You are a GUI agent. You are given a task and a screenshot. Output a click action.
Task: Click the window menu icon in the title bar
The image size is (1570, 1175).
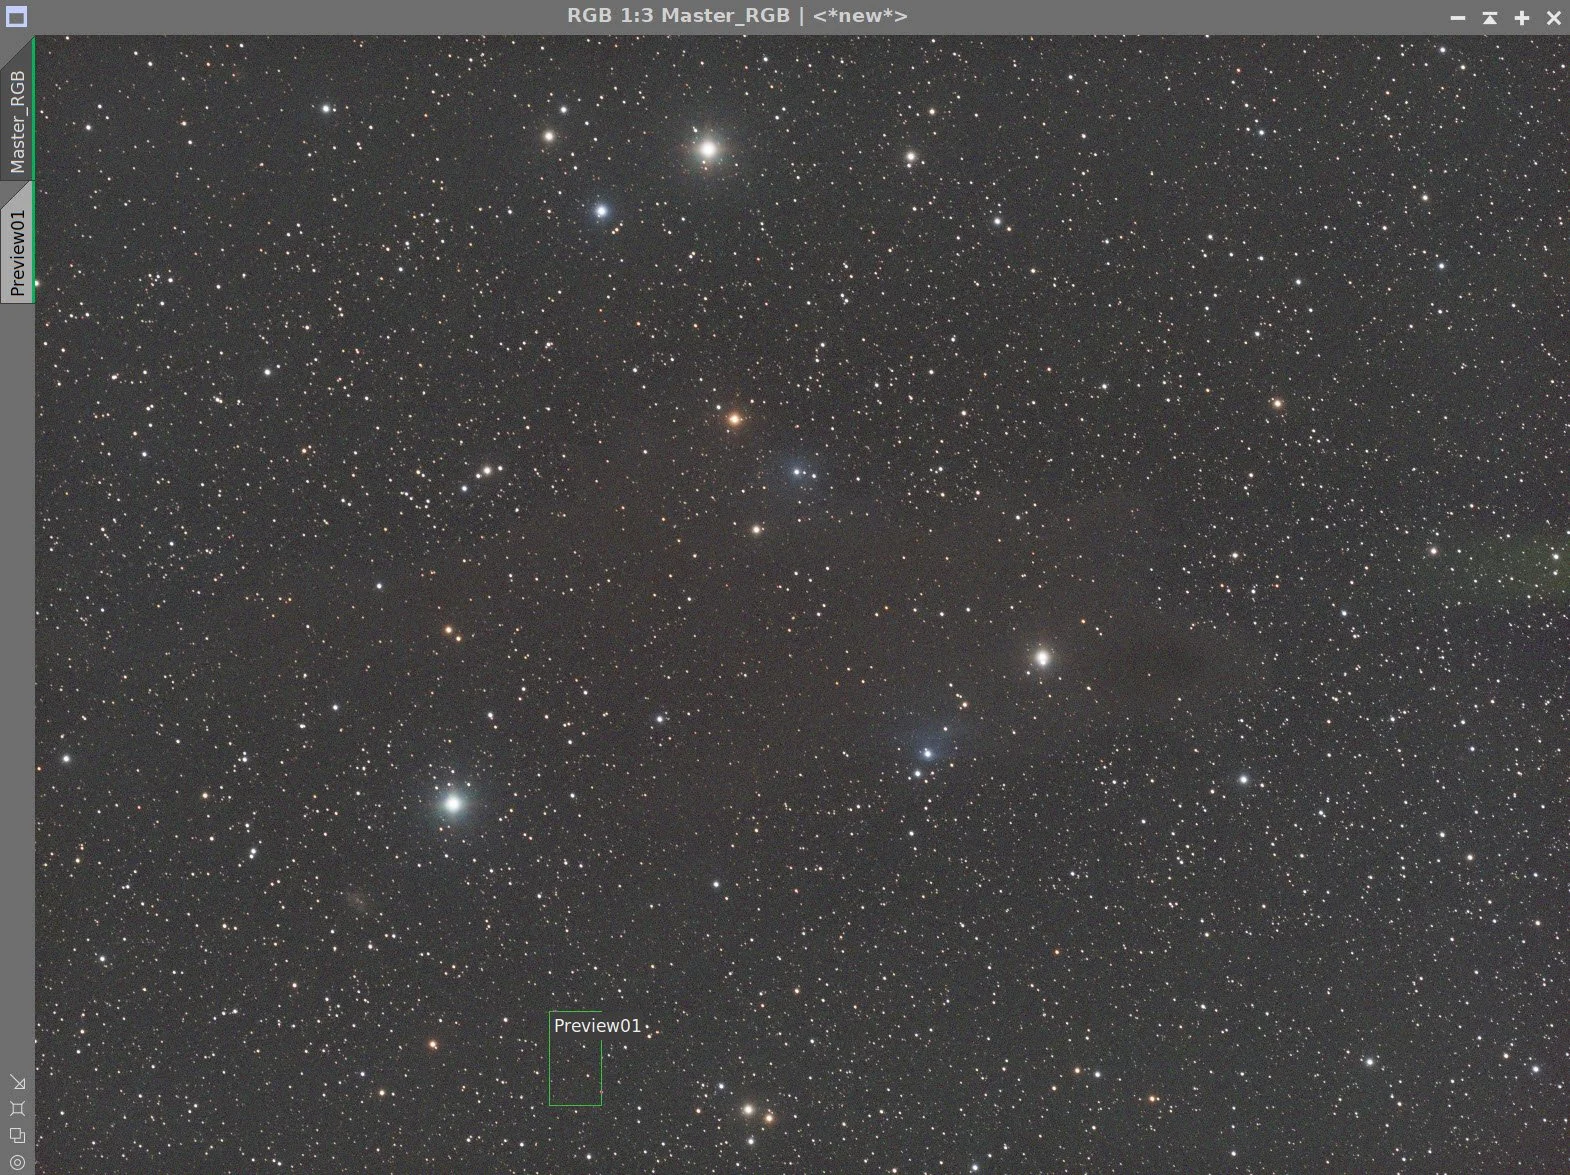(16, 16)
